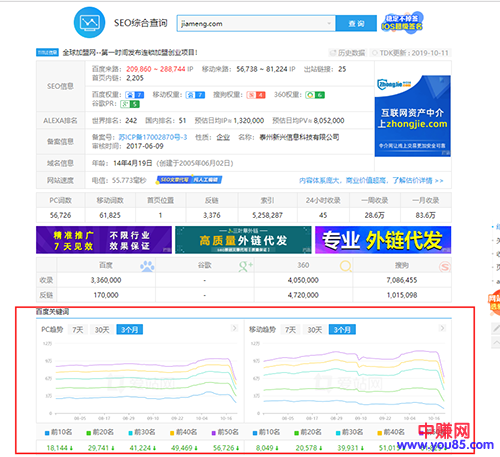Open the 高质量外链代发 ad banner
This screenshot has width=500, height=457.
[243, 240]
